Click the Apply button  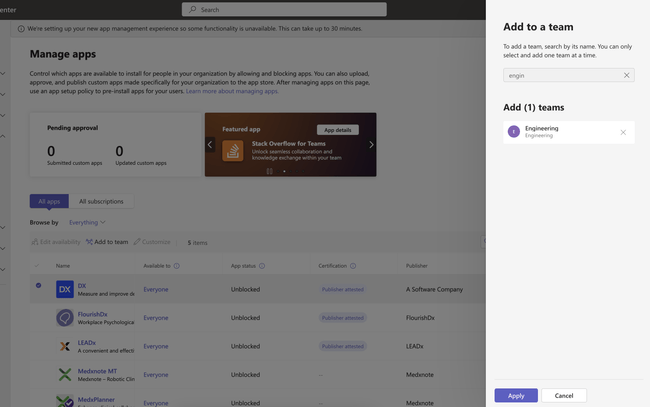point(516,395)
